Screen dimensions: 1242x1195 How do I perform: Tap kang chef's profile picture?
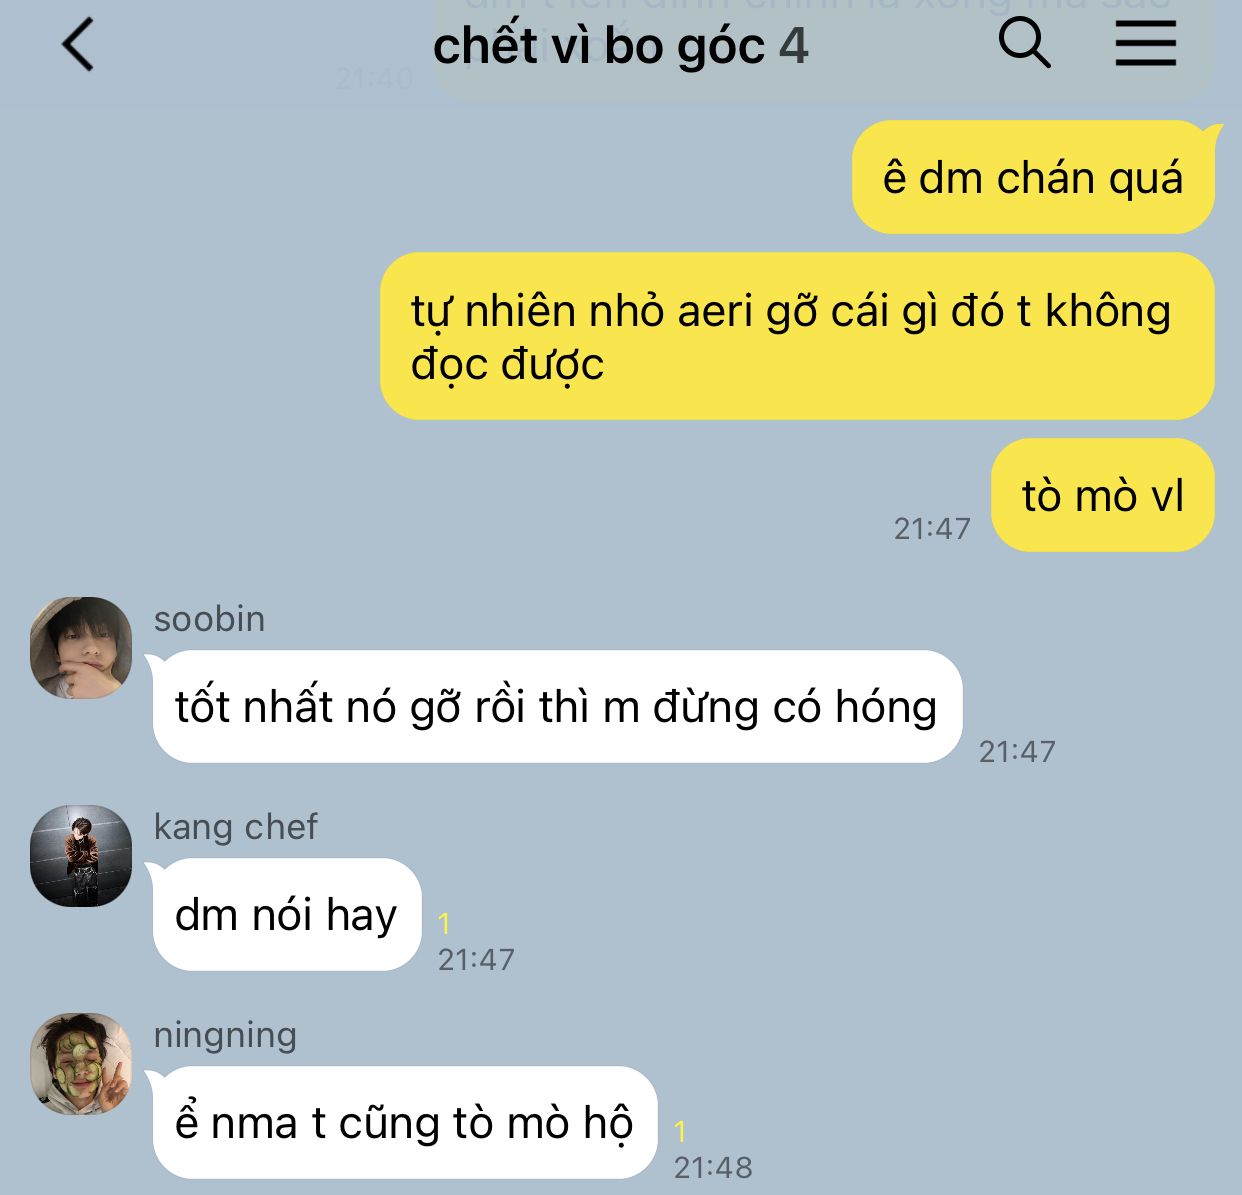click(81, 856)
